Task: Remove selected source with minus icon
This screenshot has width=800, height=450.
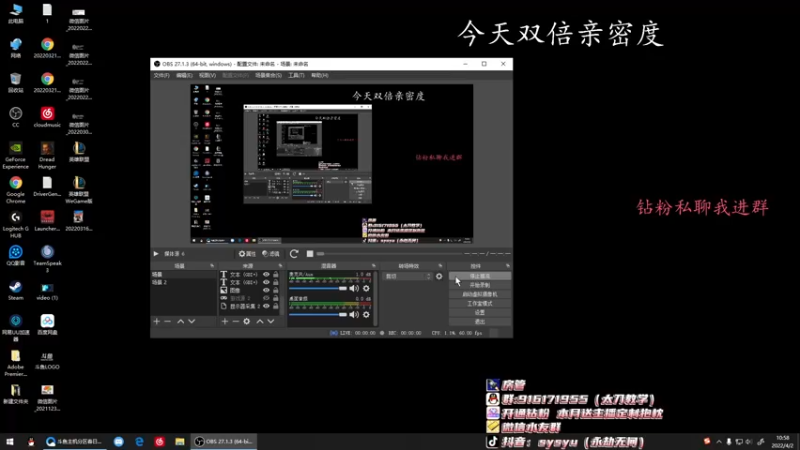Action: click(236, 321)
